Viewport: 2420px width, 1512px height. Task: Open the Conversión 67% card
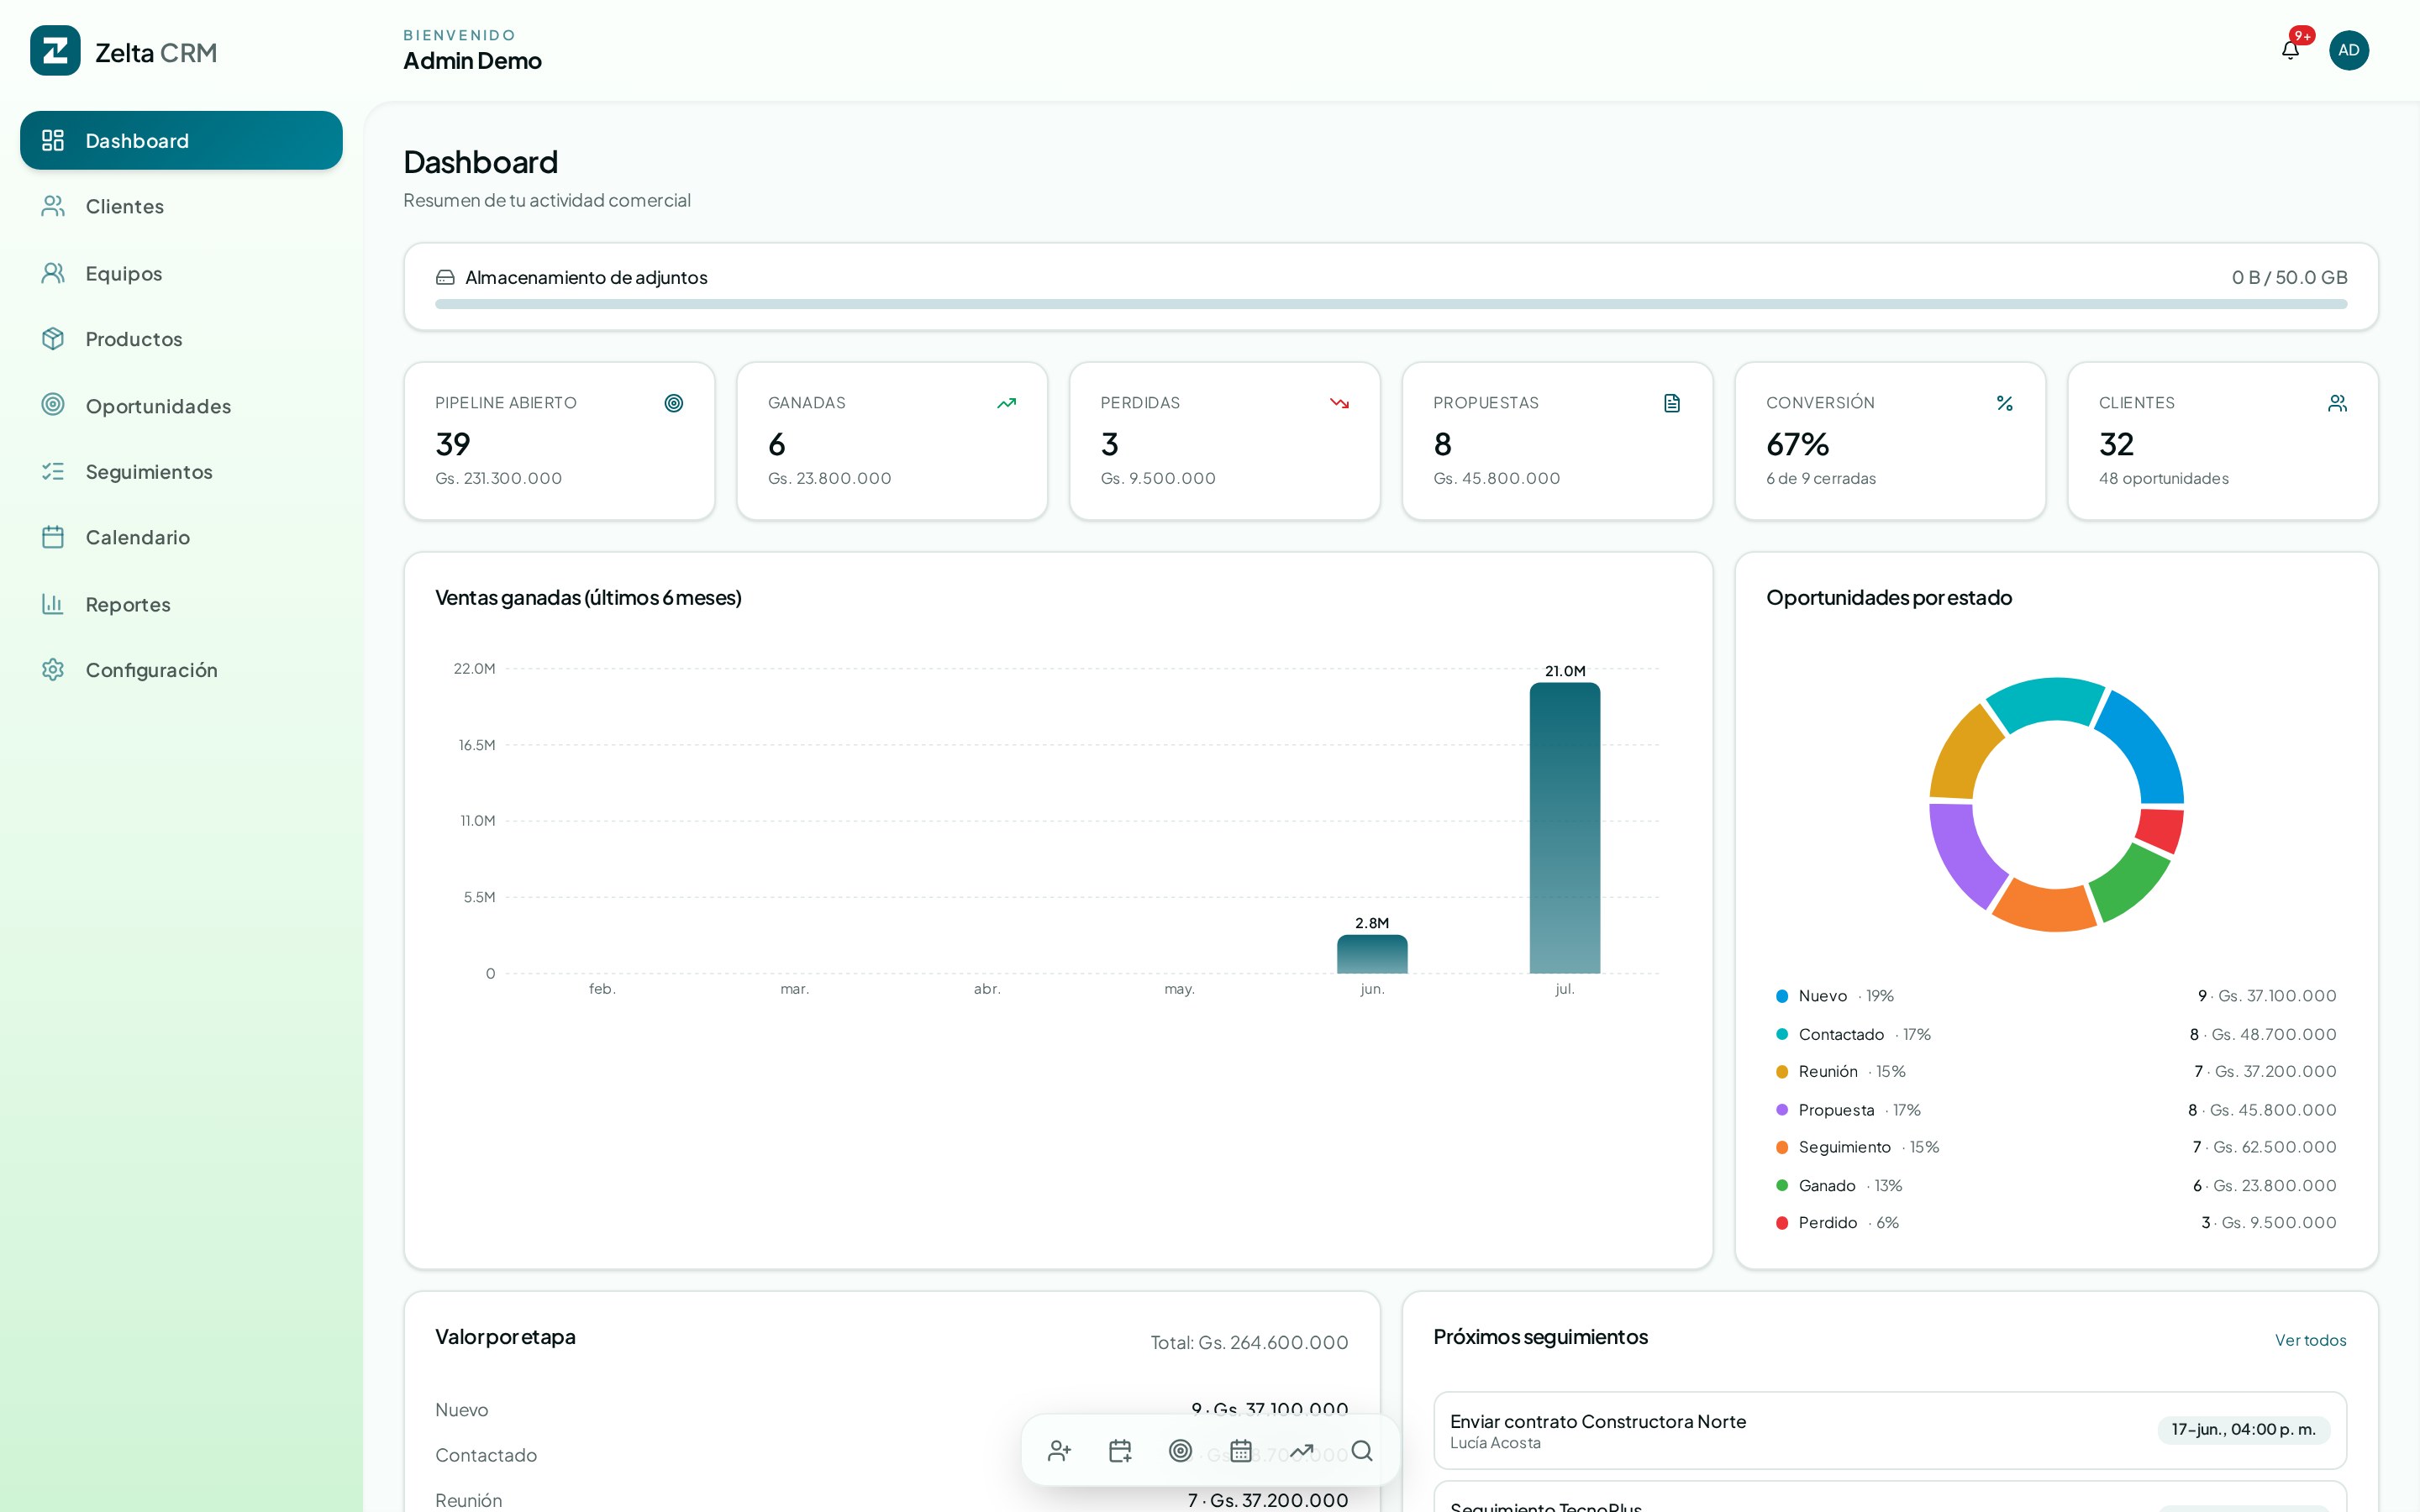pos(1890,441)
